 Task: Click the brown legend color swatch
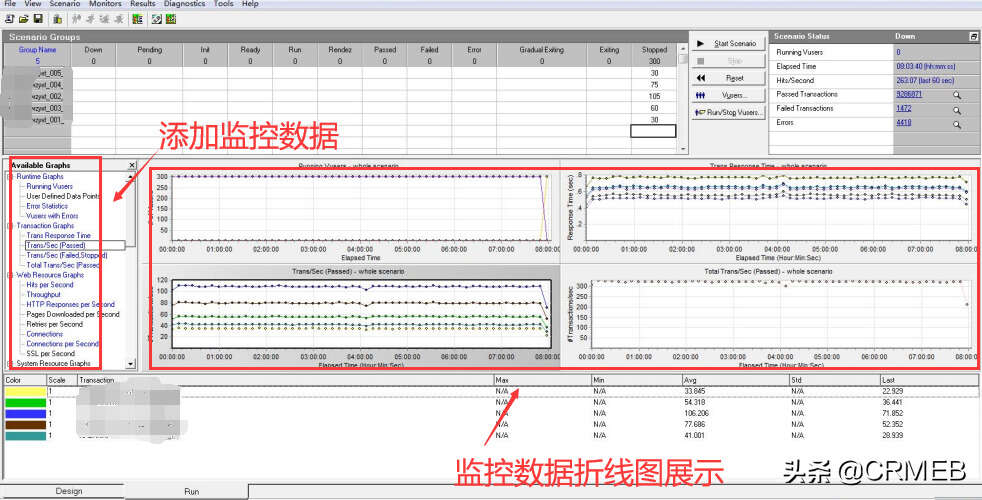click(x=26, y=425)
